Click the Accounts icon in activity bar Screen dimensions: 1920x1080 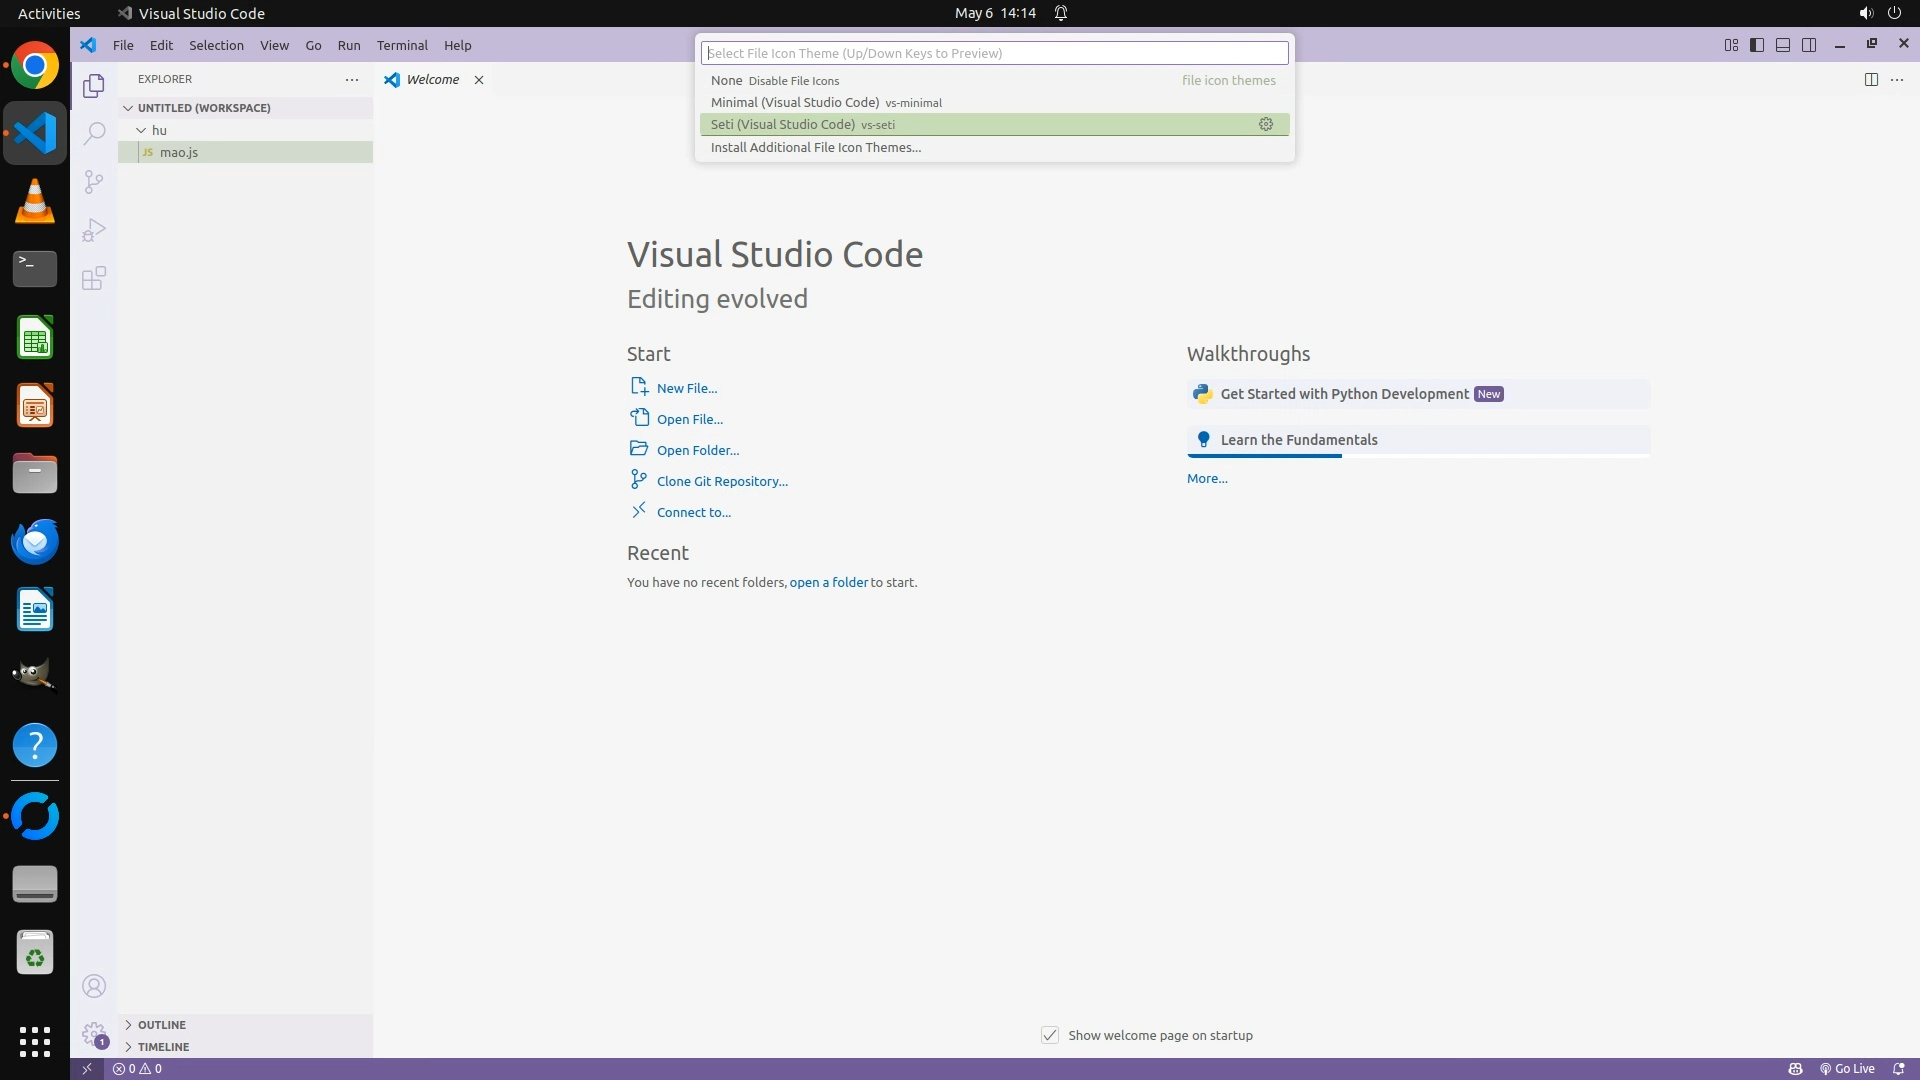point(93,986)
